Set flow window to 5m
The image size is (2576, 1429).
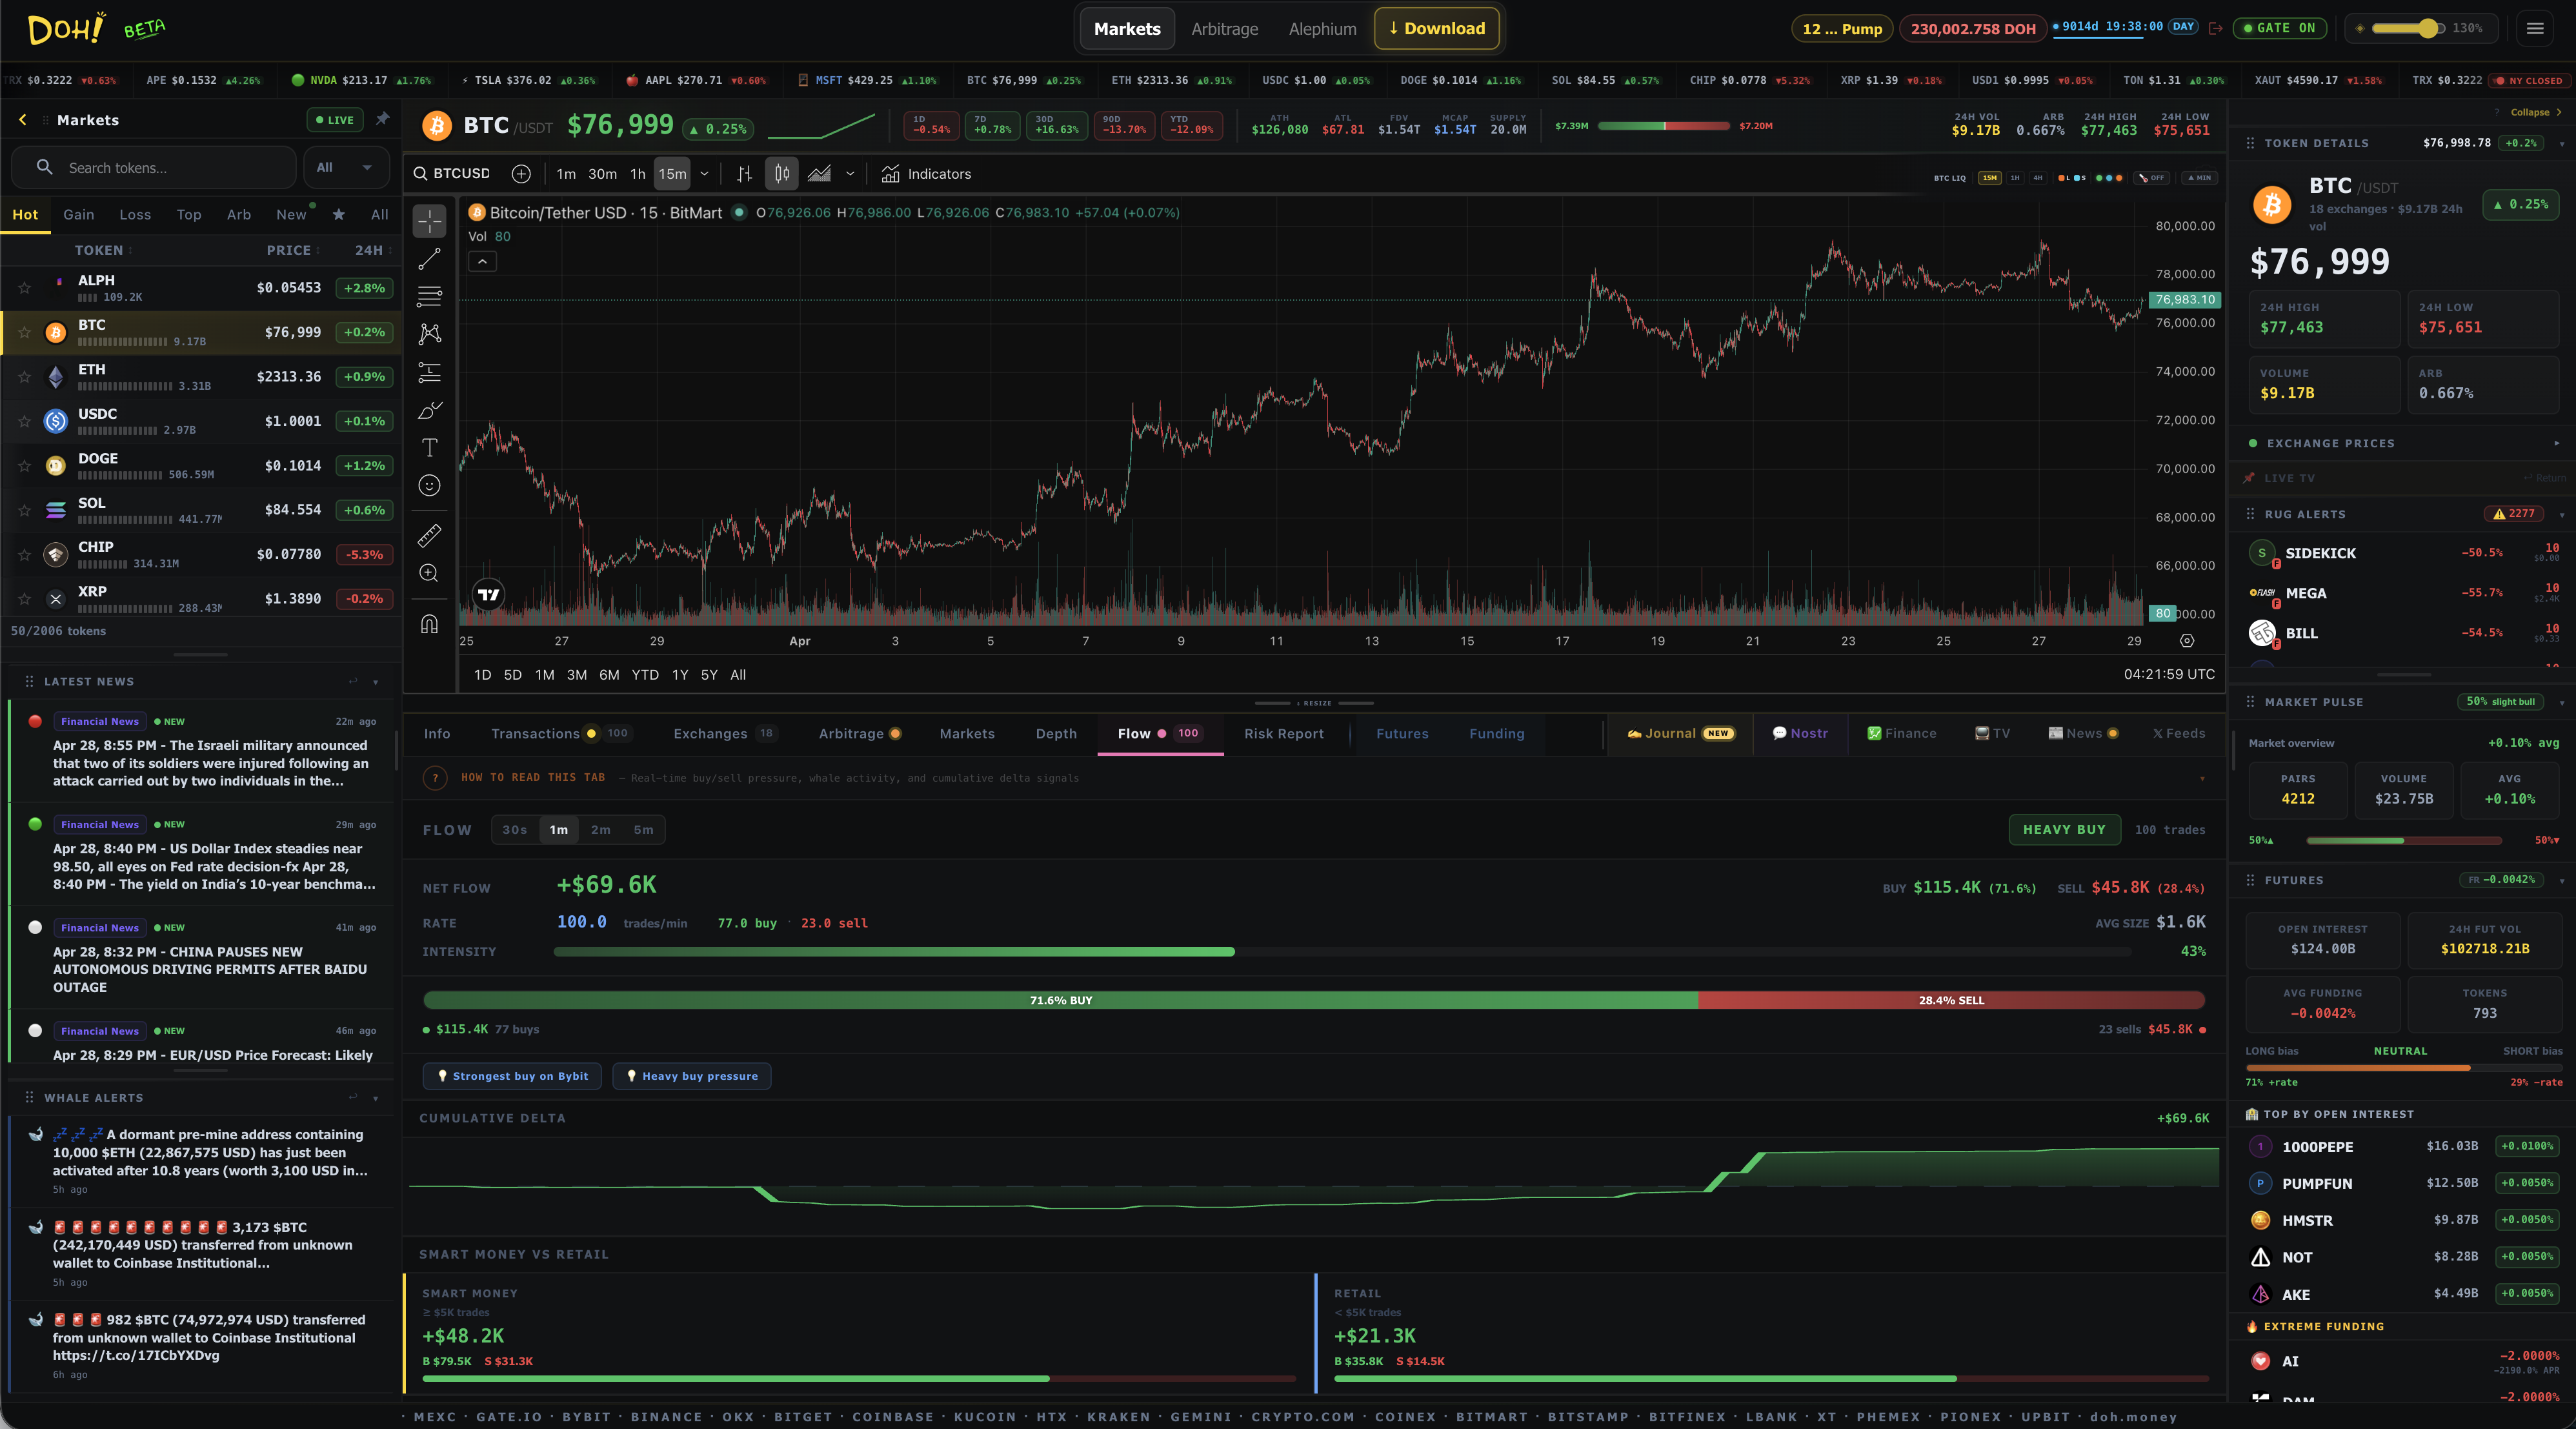point(643,830)
